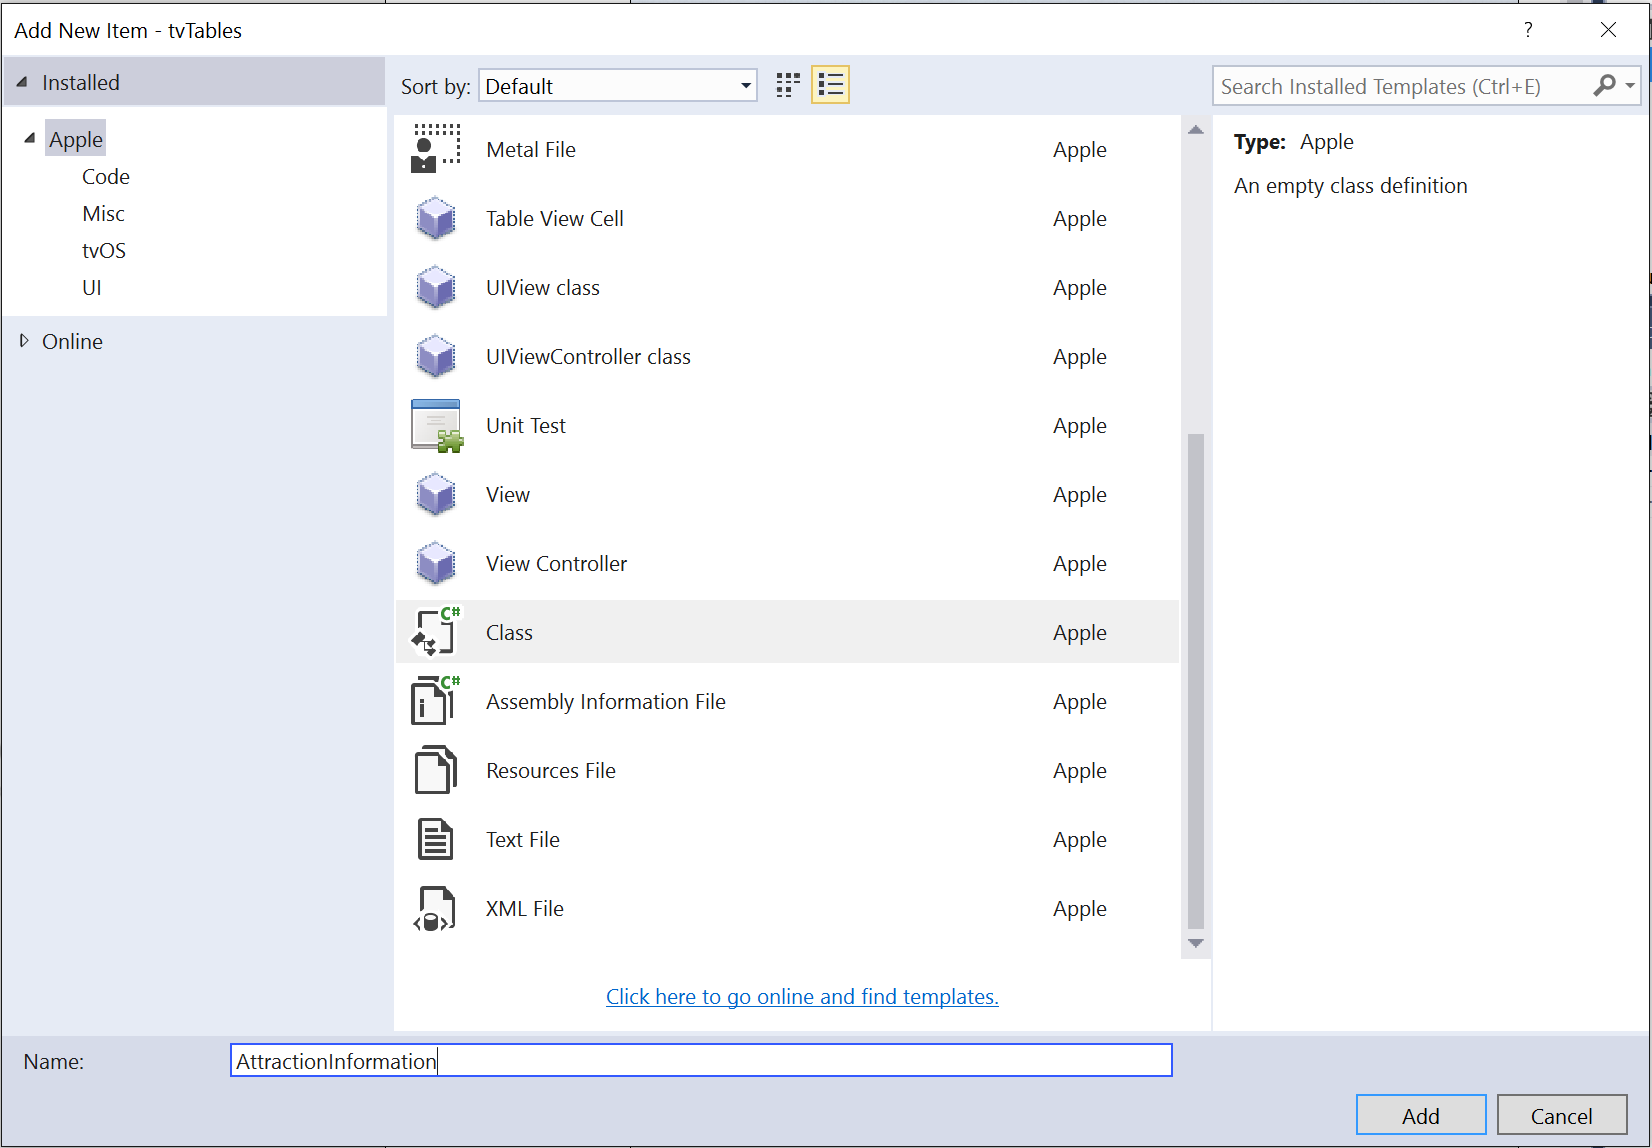
Task: Click the Assembly Information File icon
Action: (434, 700)
